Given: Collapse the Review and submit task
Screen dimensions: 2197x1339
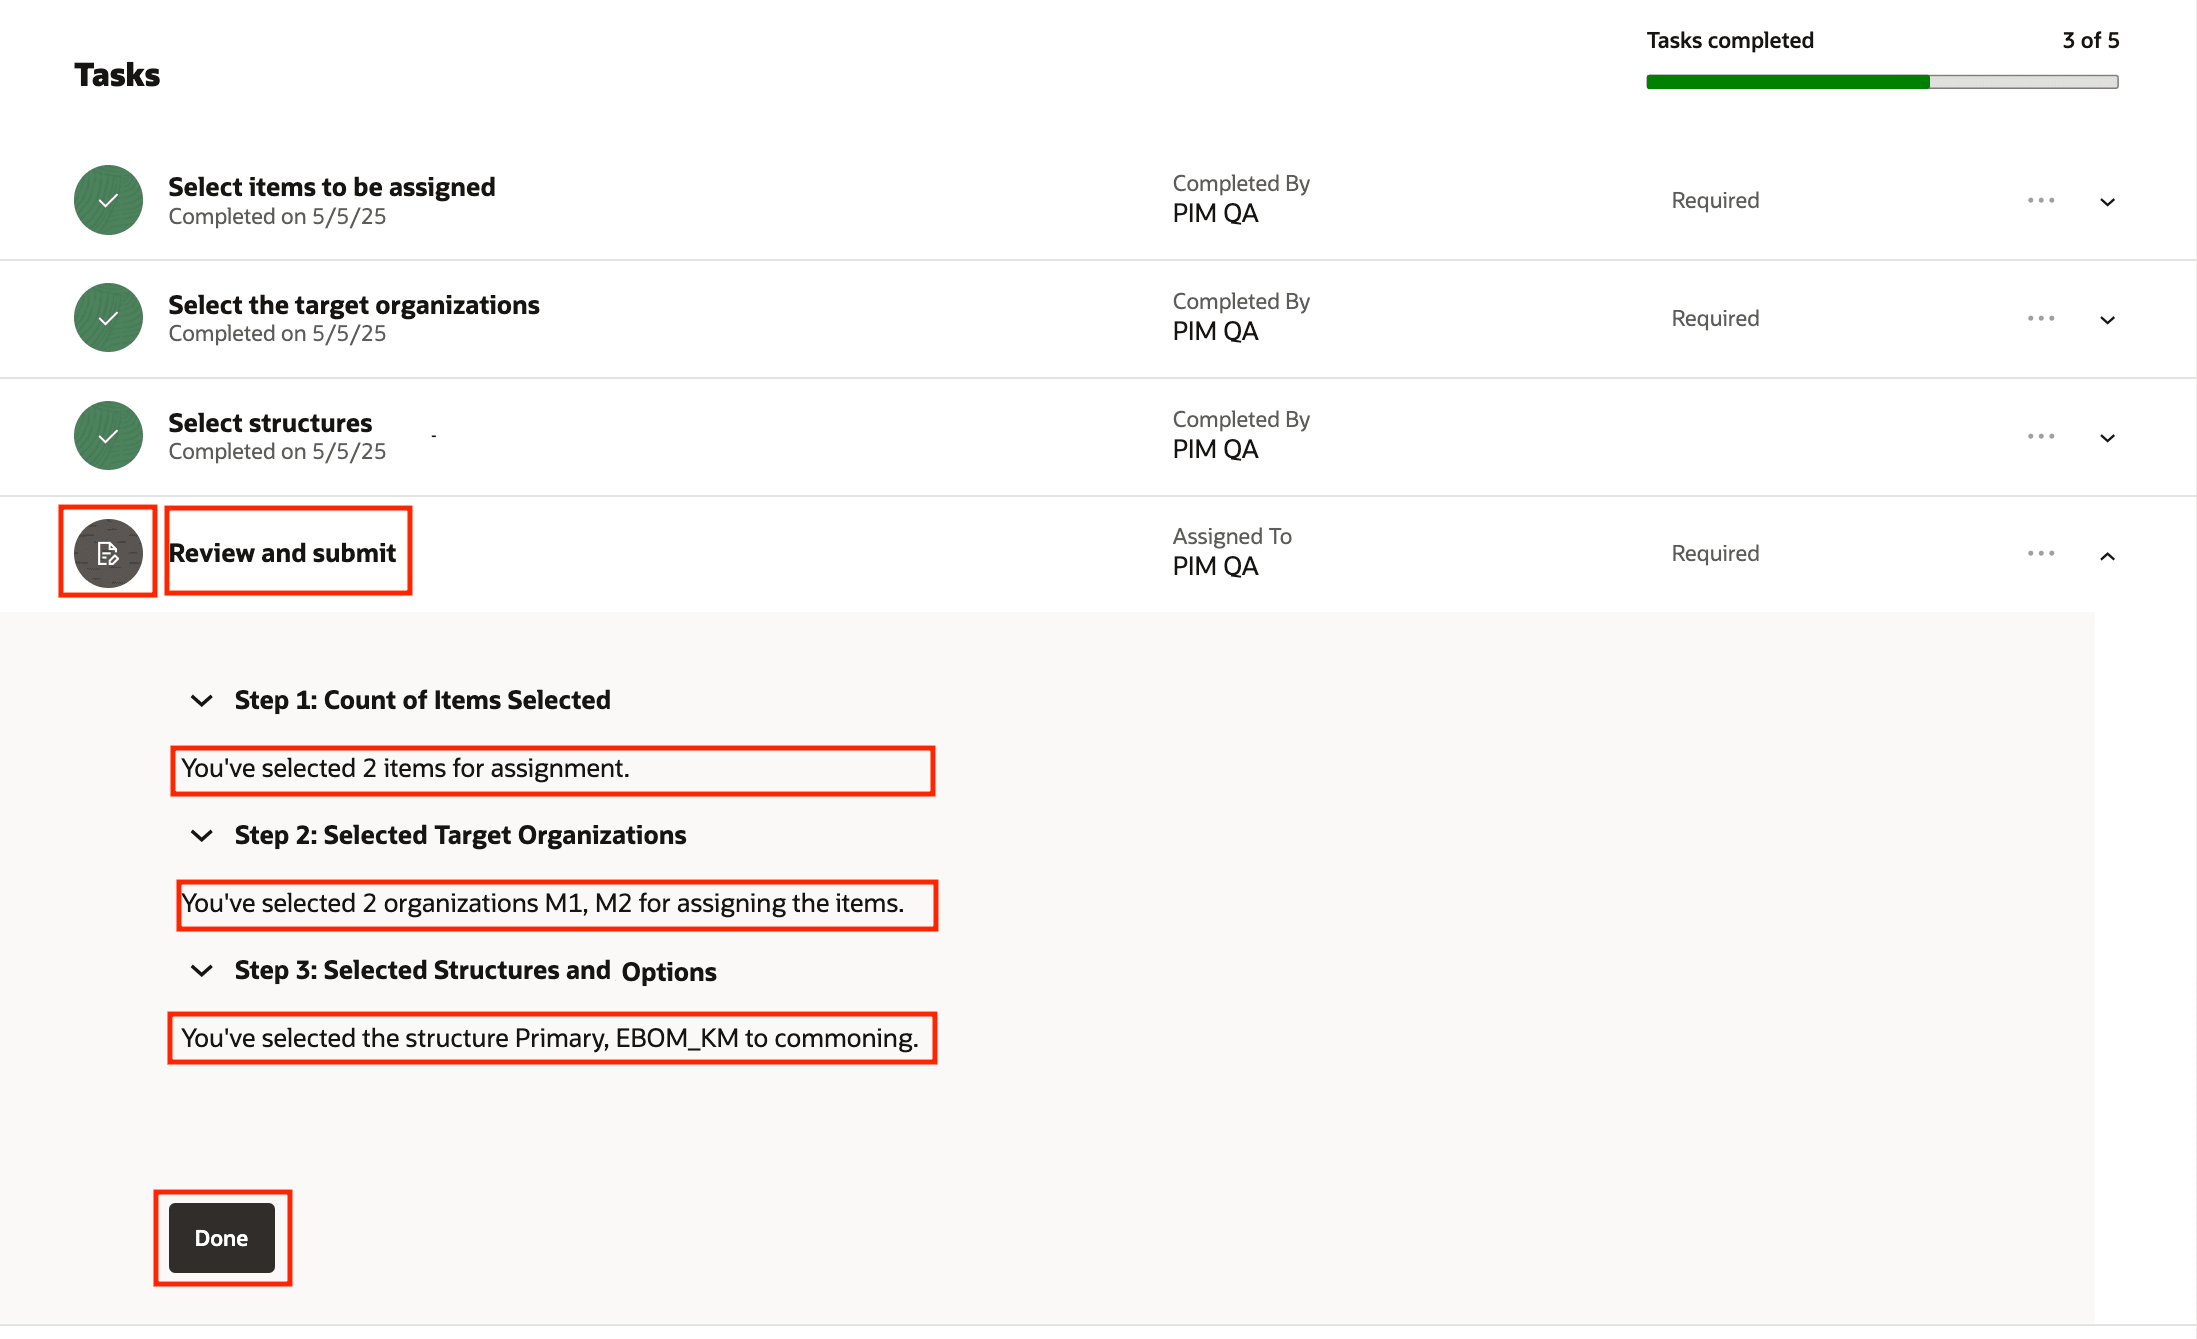Looking at the screenshot, I should tap(2107, 556).
